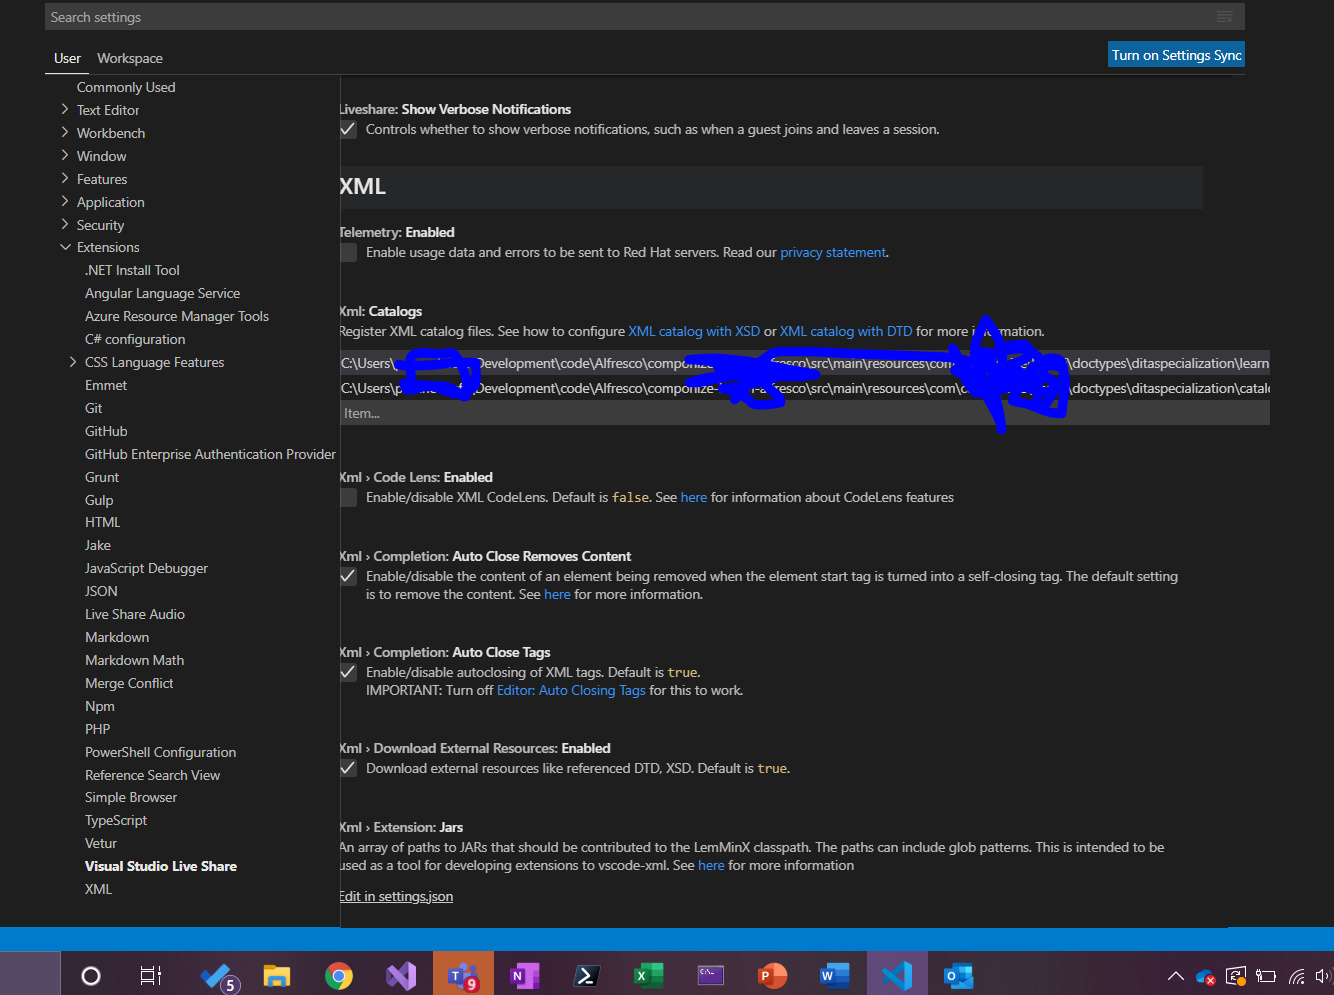1334x995 pixels.
Task: Click the settings filter icon in search bar
Action: pos(1224,17)
